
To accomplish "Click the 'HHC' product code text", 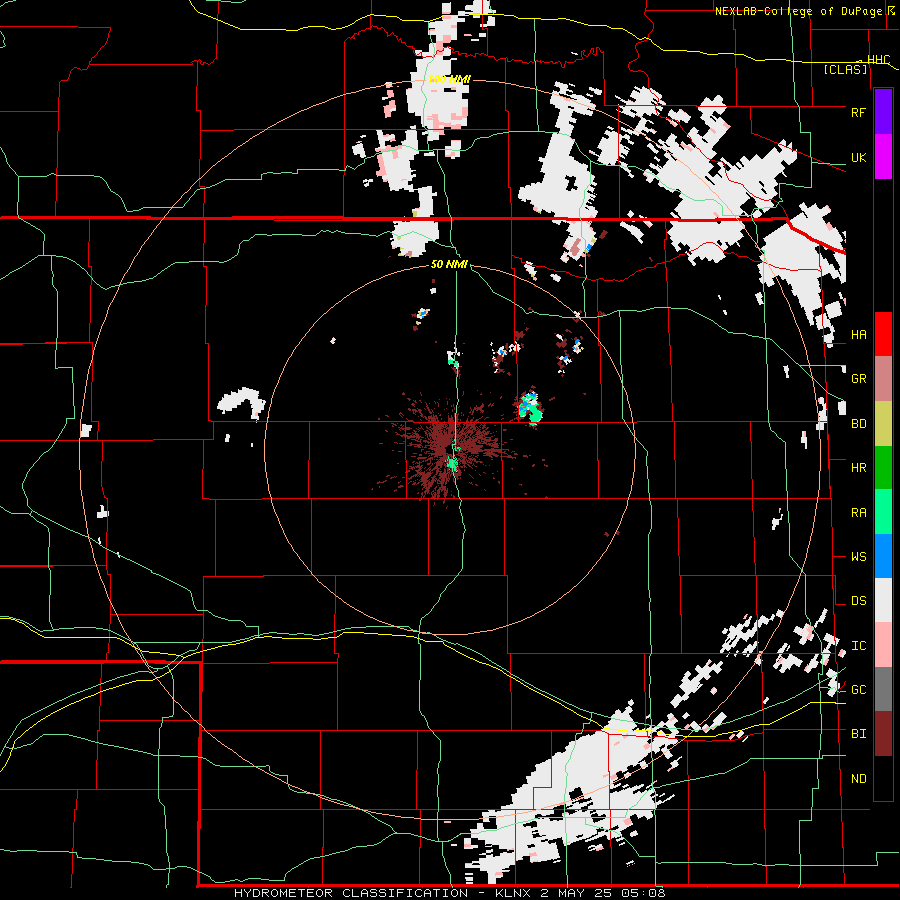I will pyautogui.click(x=878, y=60).
